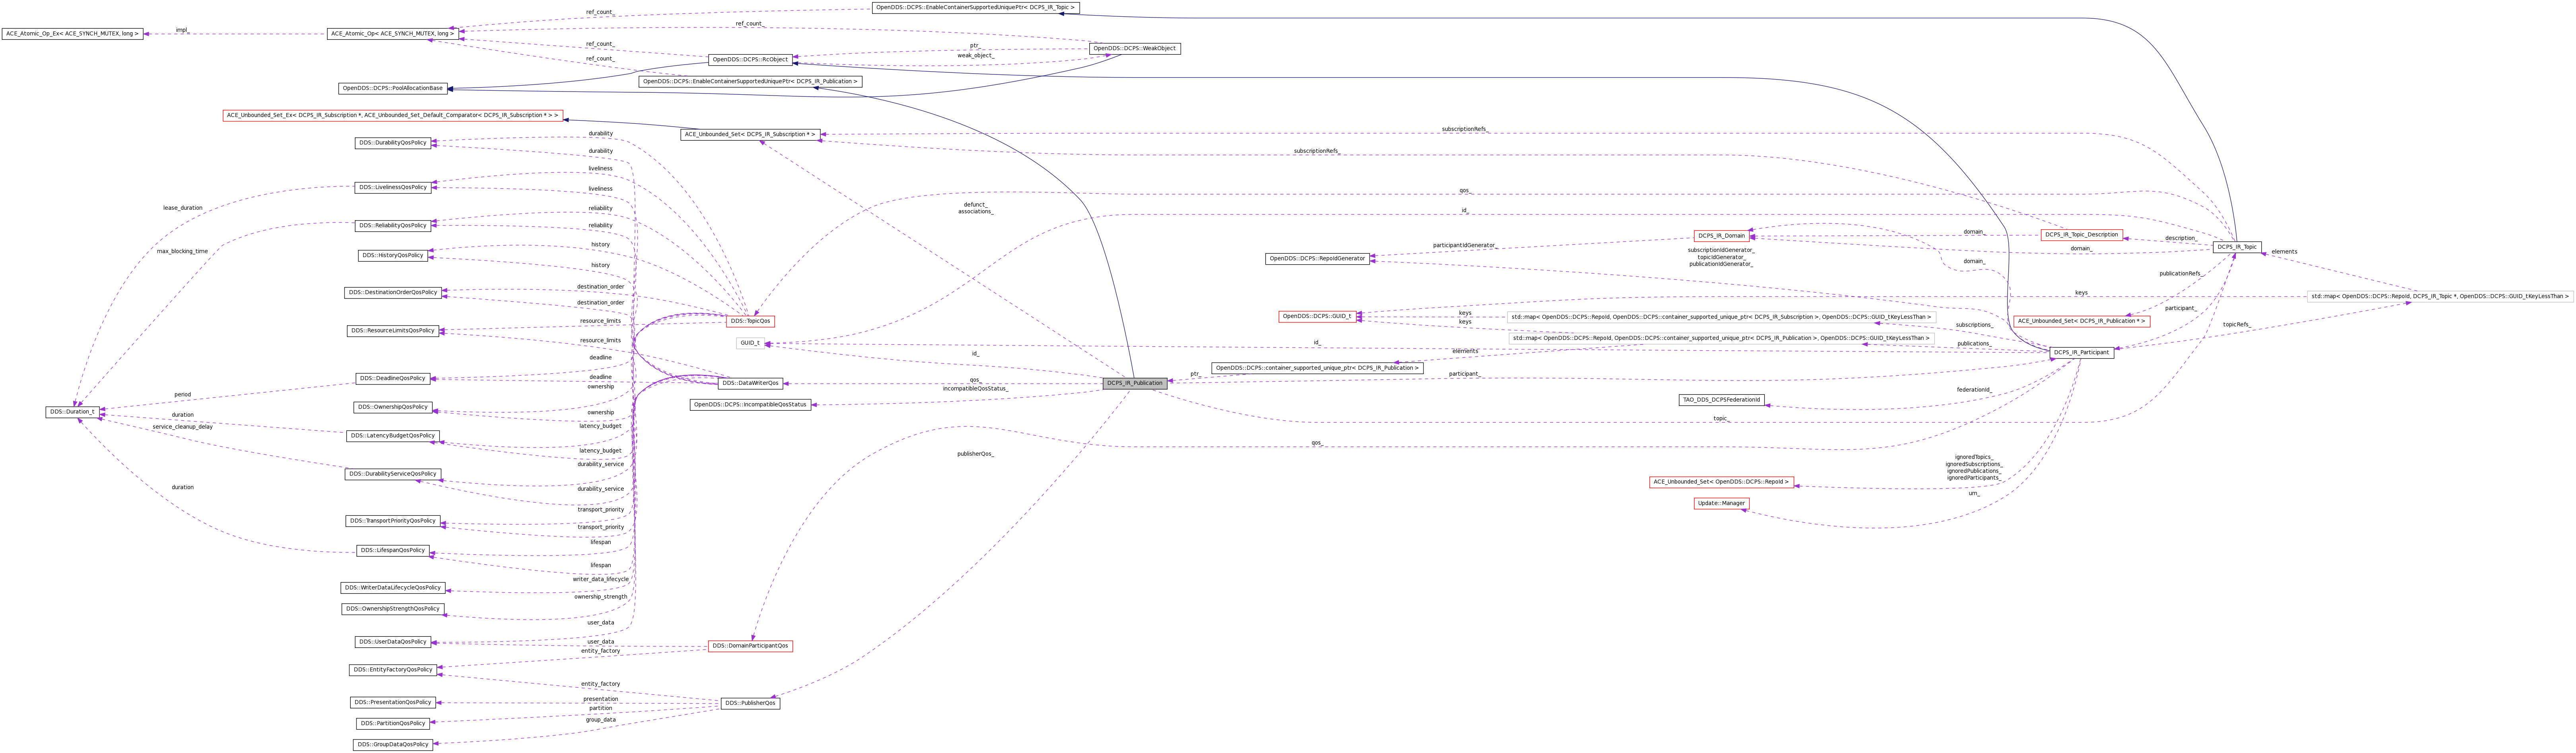Open DDS::DomainParticipantQos node
Screen dimensions: 2576x753
pos(750,646)
